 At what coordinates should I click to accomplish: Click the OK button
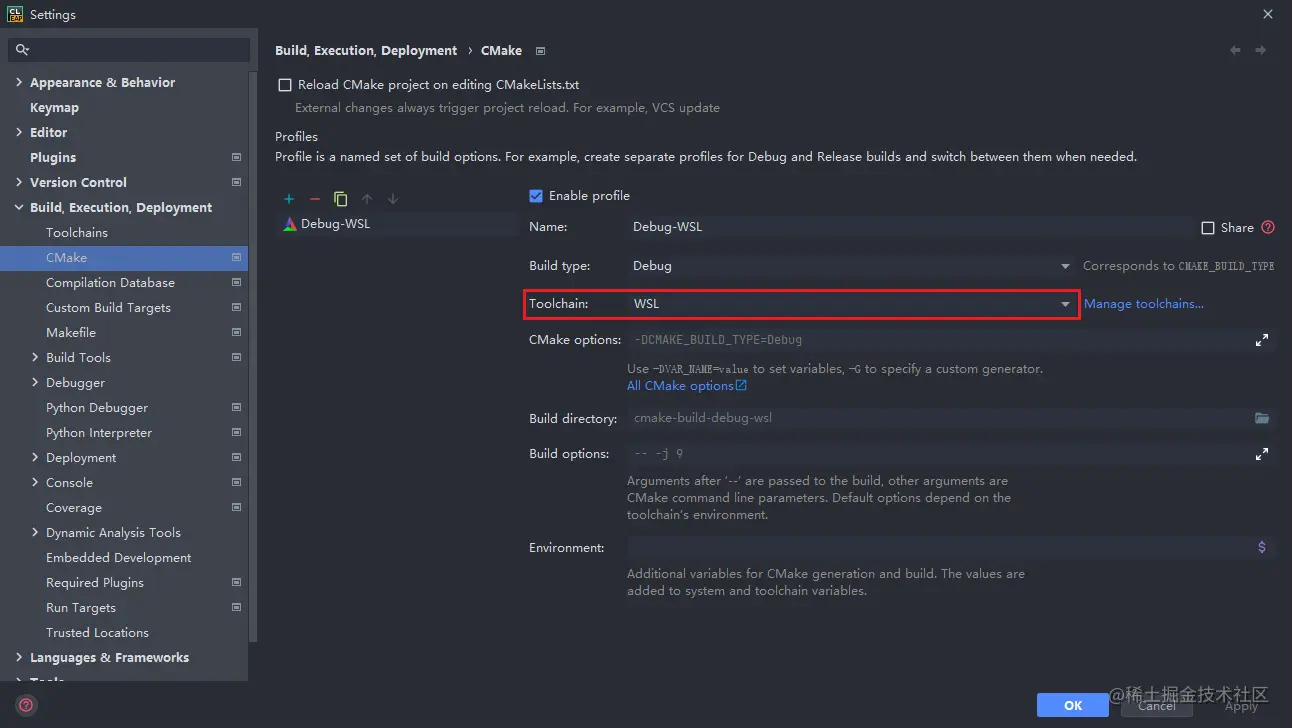click(x=1073, y=705)
